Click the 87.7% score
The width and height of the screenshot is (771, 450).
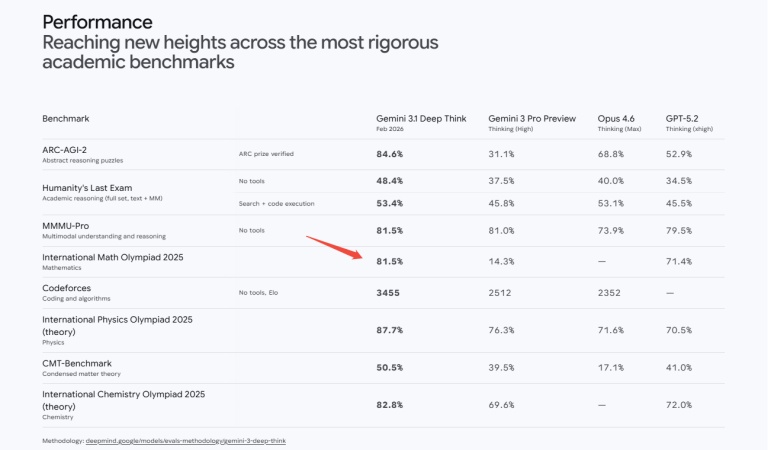[x=389, y=330]
